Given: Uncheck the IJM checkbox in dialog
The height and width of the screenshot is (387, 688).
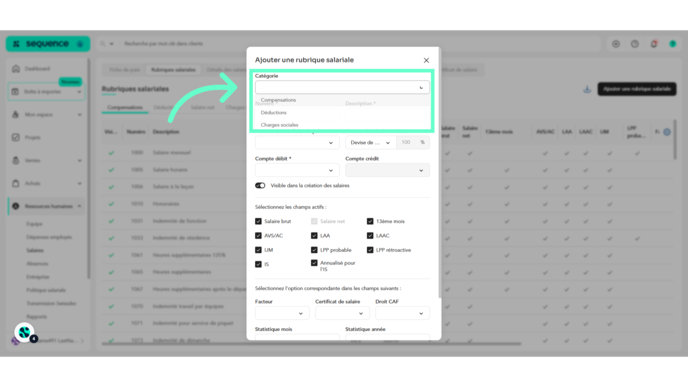Looking at the screenshot, I should coord(258,250).
